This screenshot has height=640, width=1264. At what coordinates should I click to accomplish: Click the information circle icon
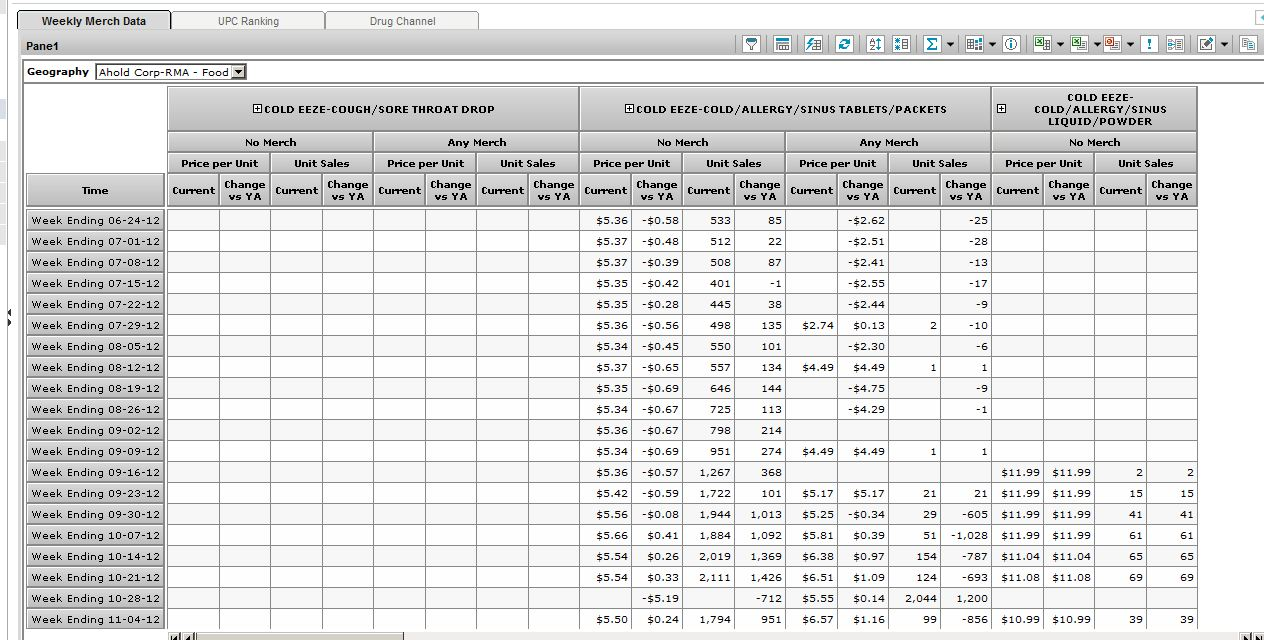[1011, 44]
